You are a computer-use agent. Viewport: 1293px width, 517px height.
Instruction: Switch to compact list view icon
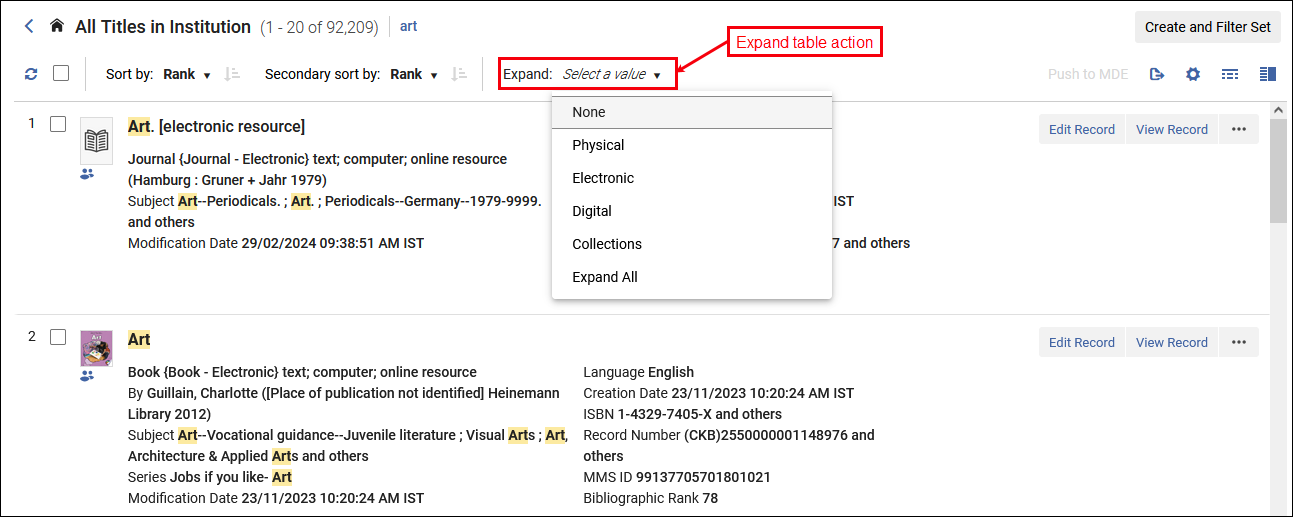click(1231, 74)
